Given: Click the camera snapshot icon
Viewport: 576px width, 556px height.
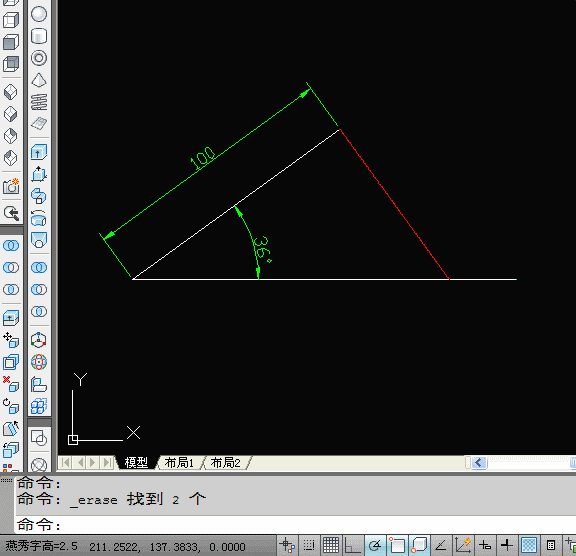Looking at the screenshot, I should (11, 187).
